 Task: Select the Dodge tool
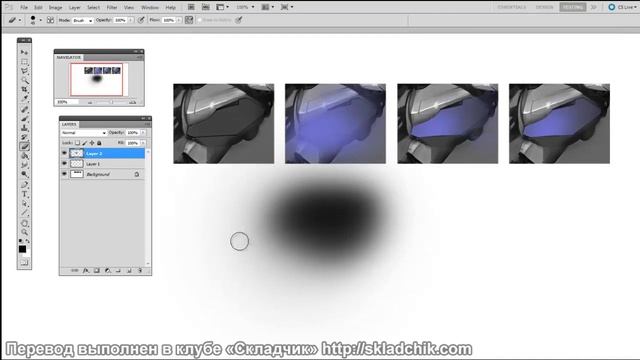[x=24, y=174]
